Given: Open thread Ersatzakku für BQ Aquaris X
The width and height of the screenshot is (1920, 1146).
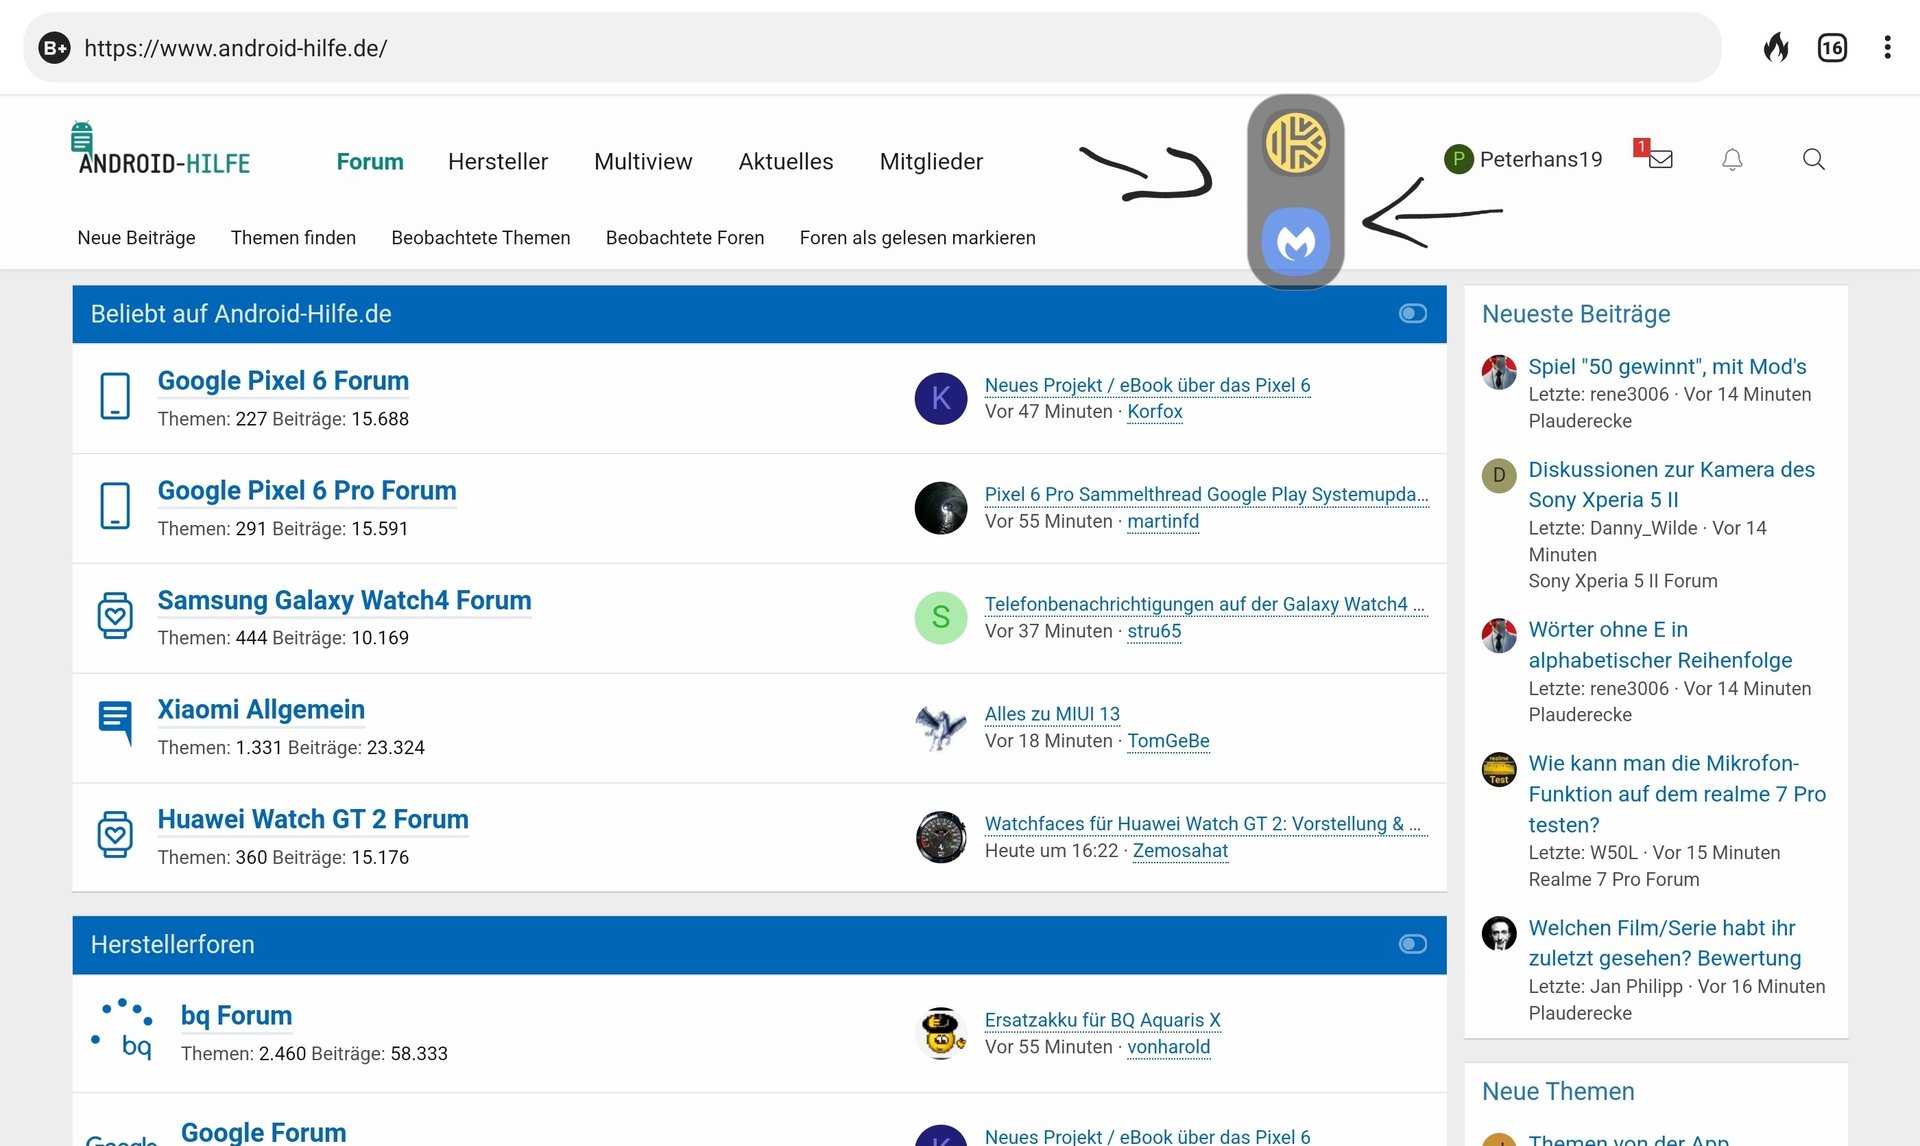Looking at the screenshot, I should click(x=1102, y=1020).
